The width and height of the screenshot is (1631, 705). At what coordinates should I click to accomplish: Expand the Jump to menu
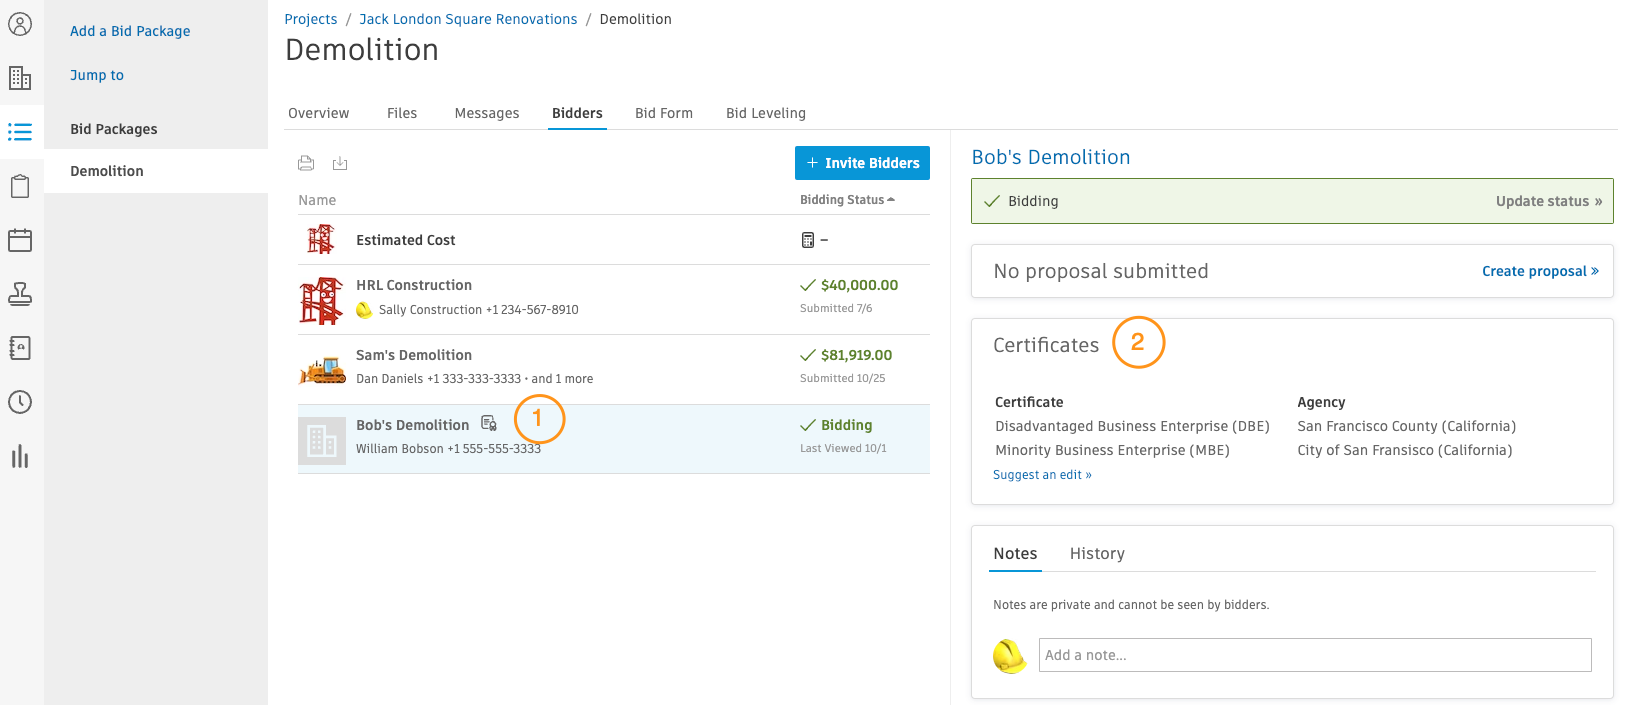(x=97, y=75)
